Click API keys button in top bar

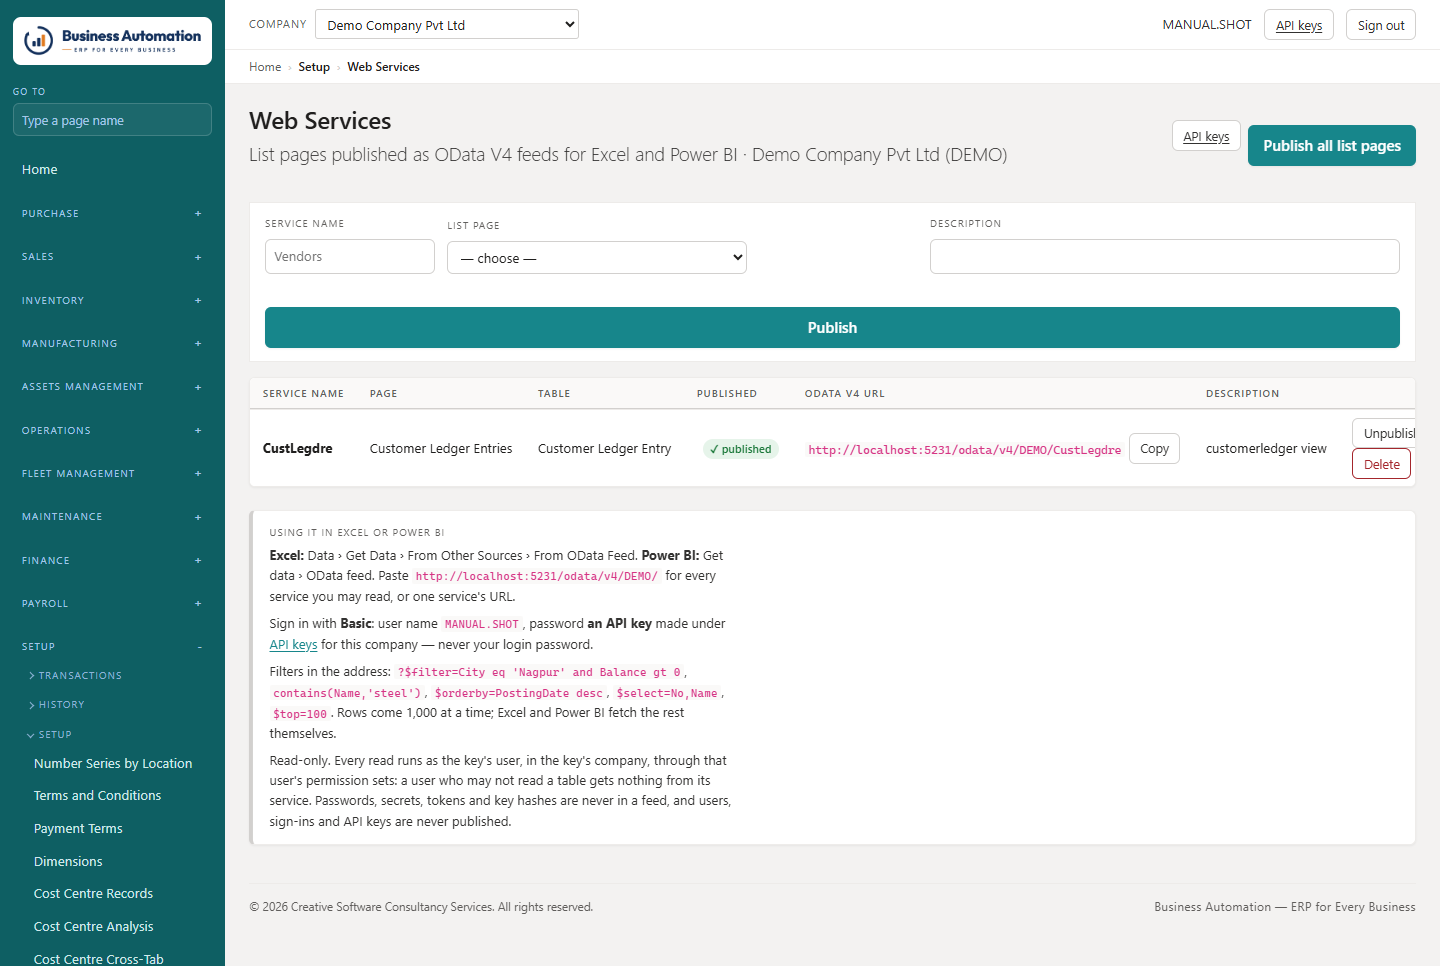[x=1299, y=25]
